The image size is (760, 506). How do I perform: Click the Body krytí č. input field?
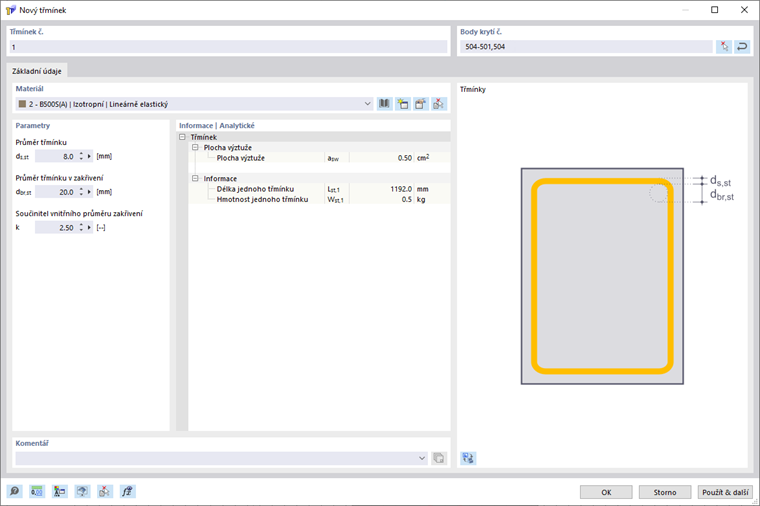(x=586, y=47)
